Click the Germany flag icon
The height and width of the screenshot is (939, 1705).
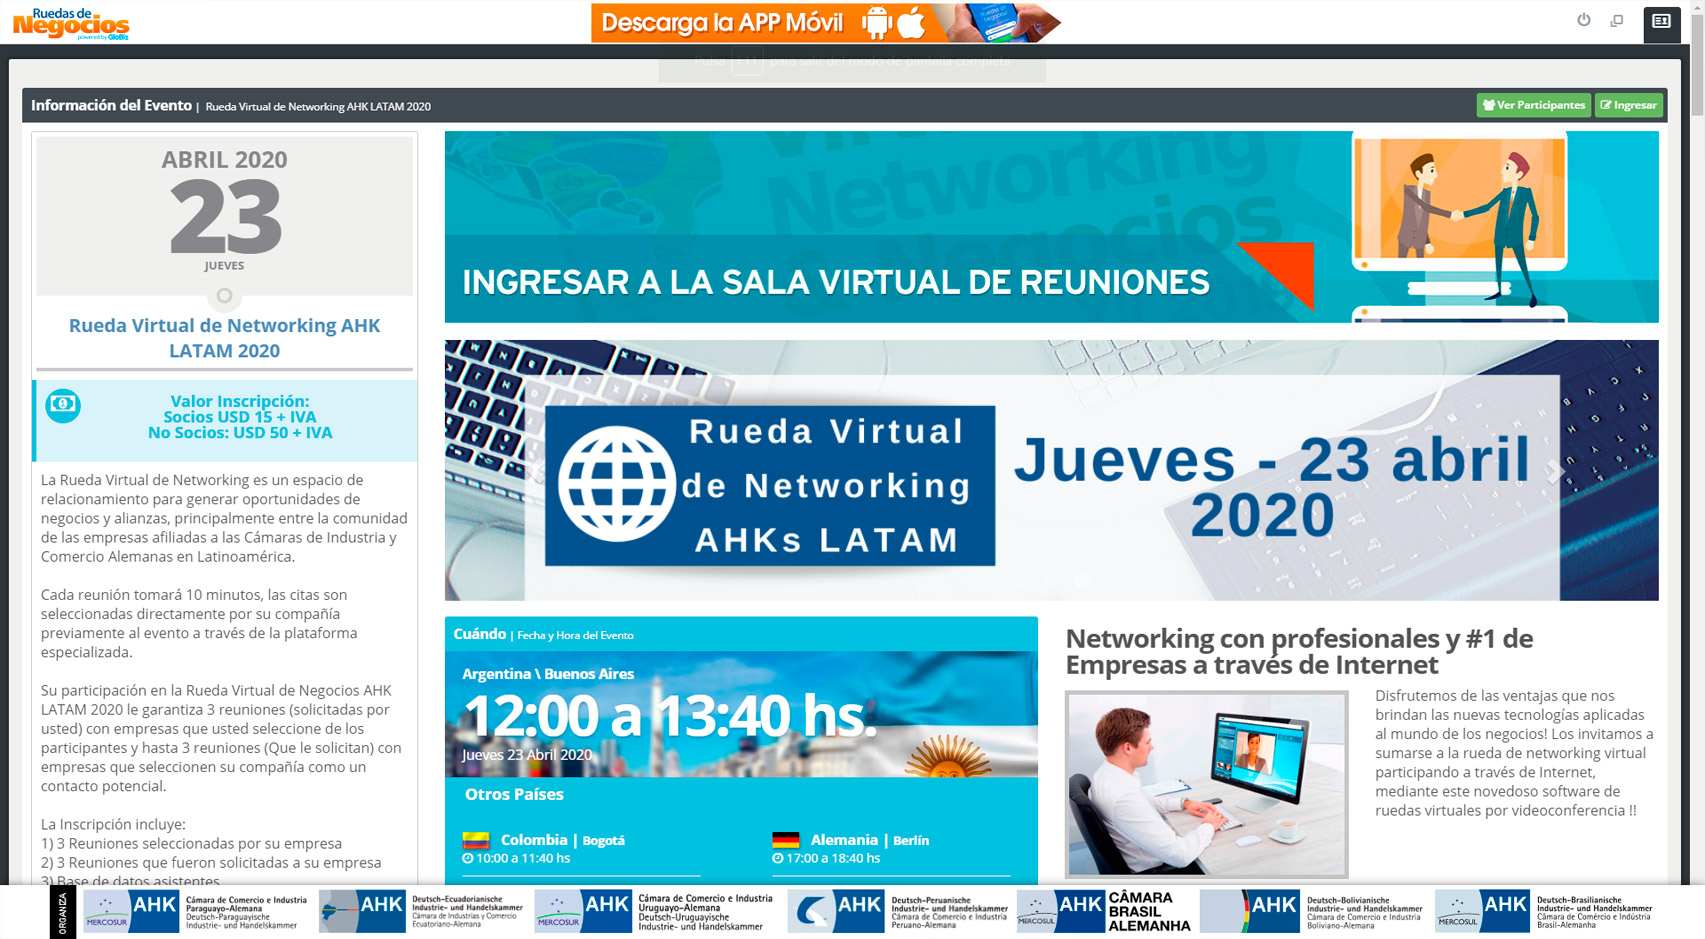pos(786,840)
